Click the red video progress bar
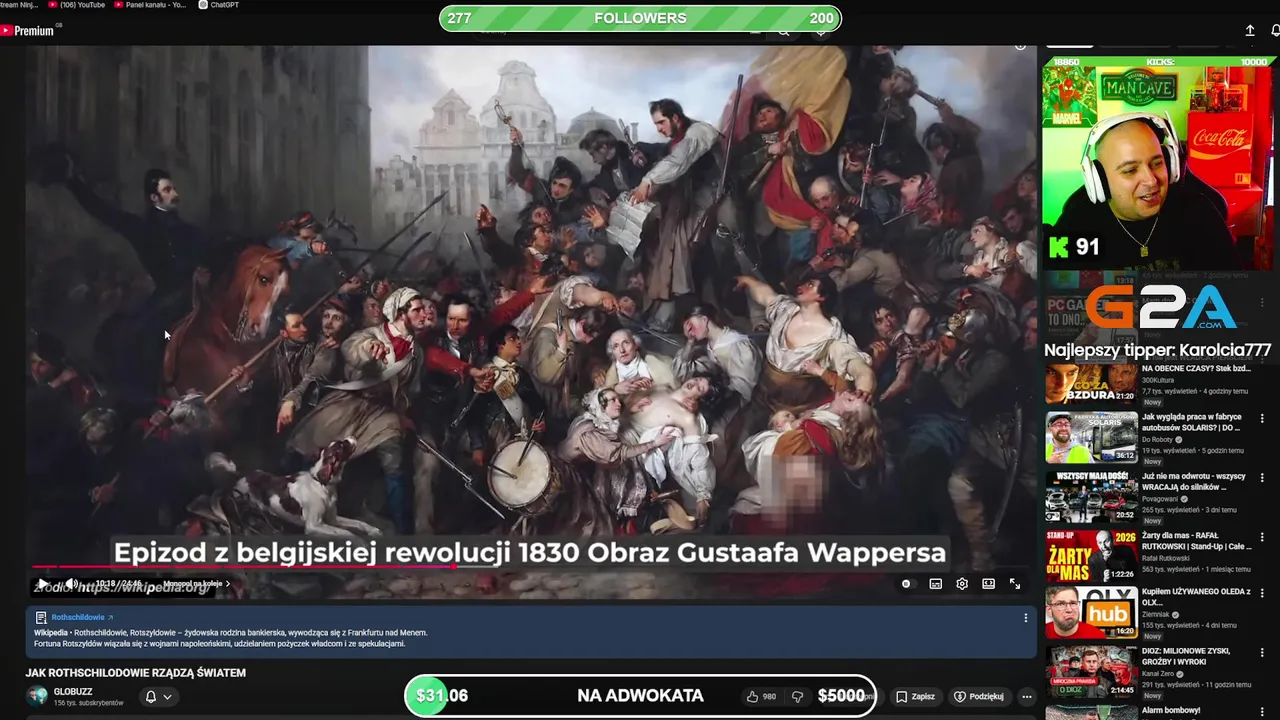This screenshot has height=720, width=1280. click(245, 566)
